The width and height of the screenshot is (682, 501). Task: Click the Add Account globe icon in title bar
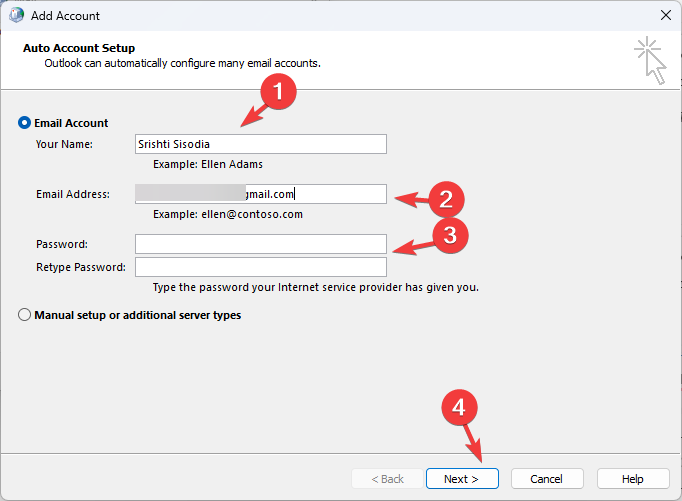17,16
